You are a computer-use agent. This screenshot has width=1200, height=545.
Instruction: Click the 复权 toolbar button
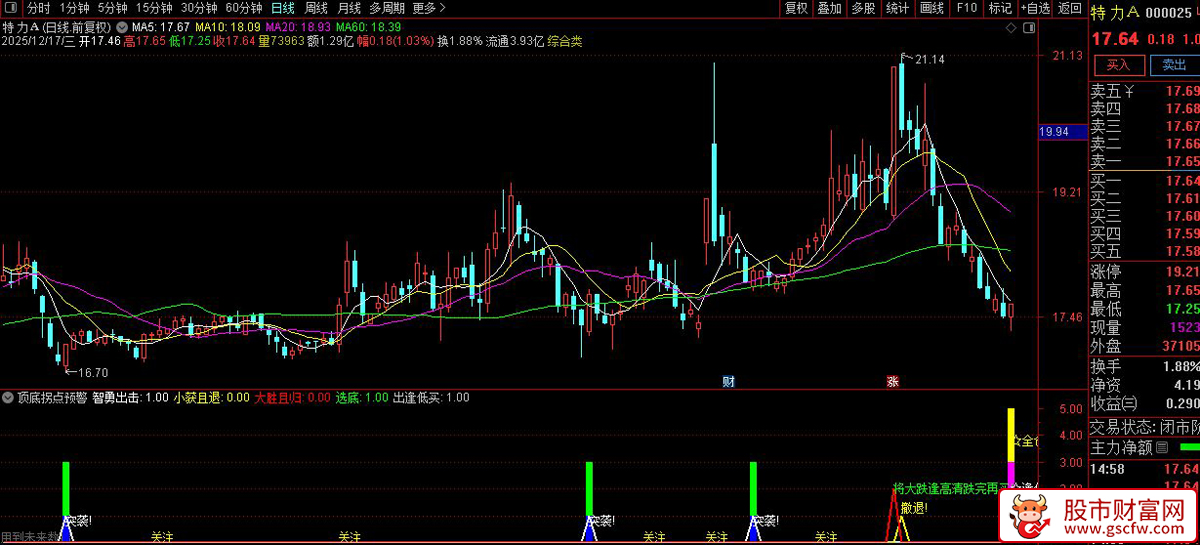coord(796,8)
